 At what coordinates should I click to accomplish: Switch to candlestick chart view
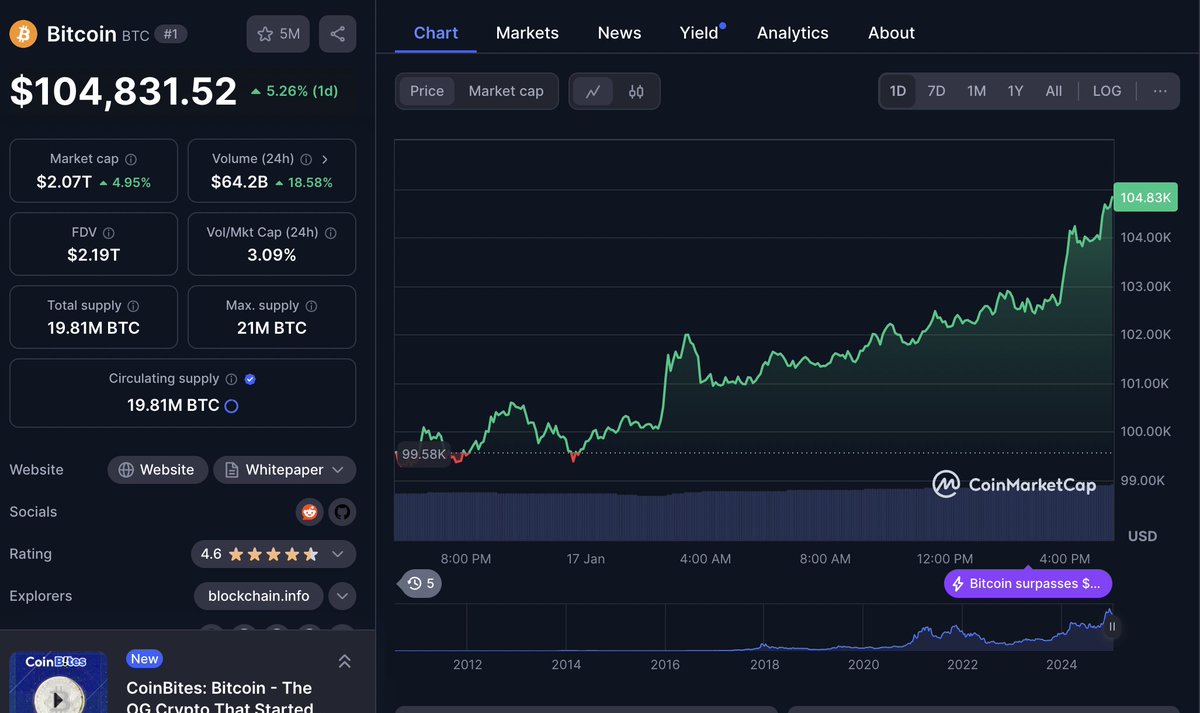point(636,91)
